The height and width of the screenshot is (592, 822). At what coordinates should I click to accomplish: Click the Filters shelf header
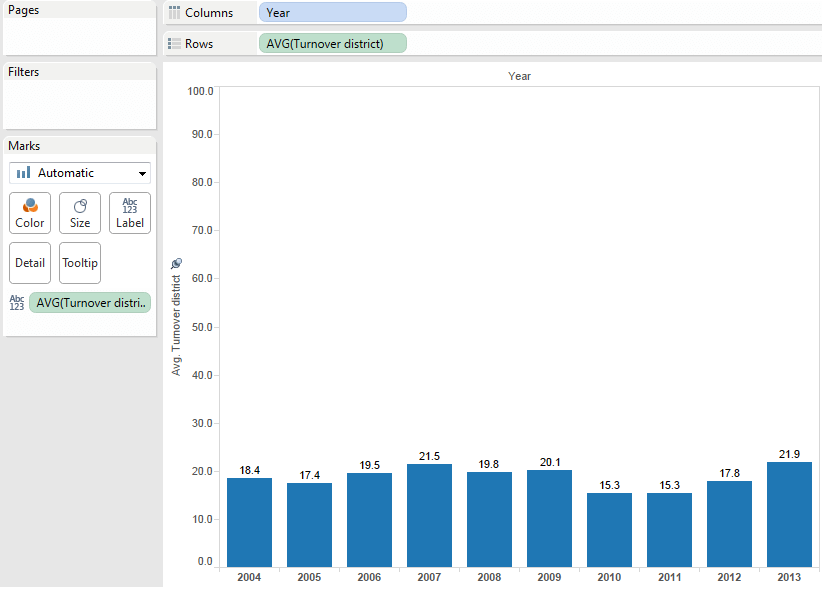tap(24, 71)
